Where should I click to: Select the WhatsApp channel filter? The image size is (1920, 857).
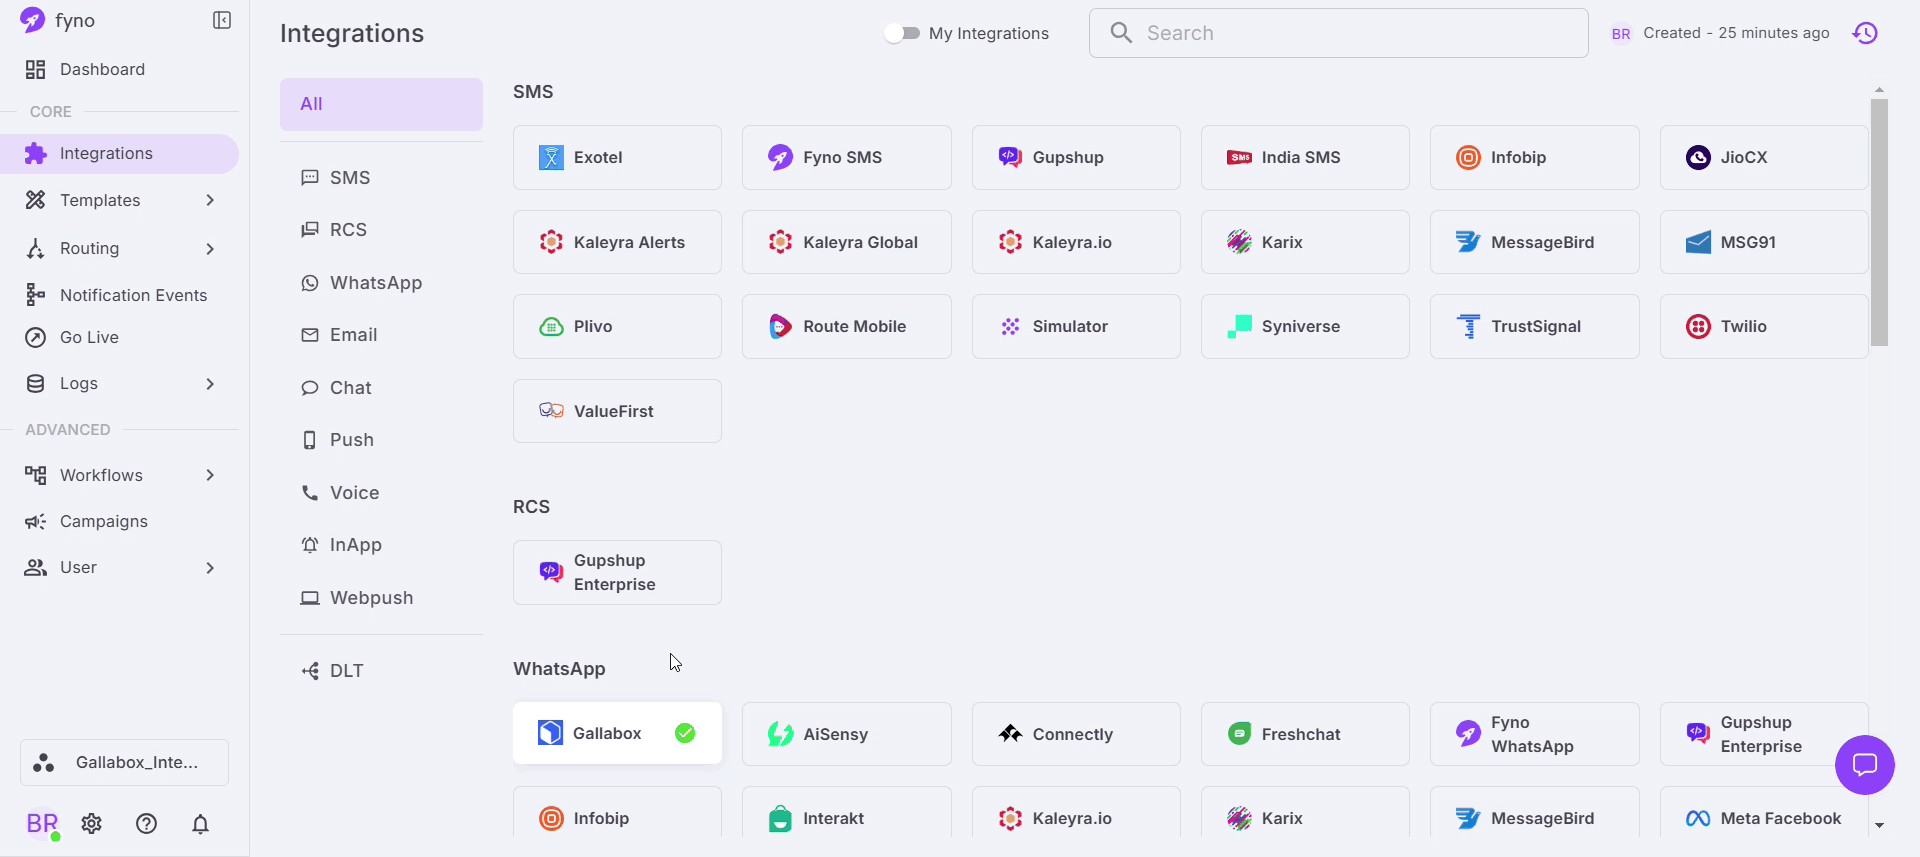click(375, 283)
